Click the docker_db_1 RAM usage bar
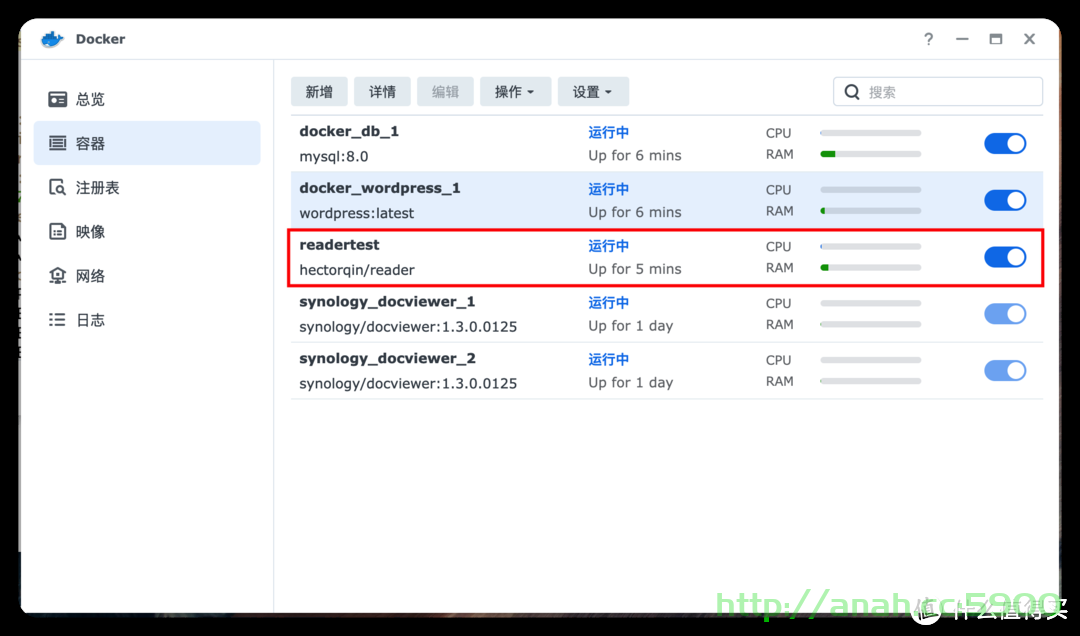The height and width of the screenshot is (636, 1080). pyautogui.click(x=871, y=154)
